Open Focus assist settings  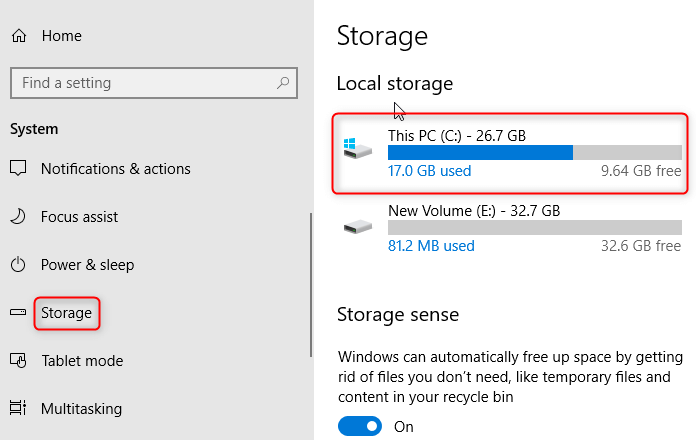coord(79,217)
